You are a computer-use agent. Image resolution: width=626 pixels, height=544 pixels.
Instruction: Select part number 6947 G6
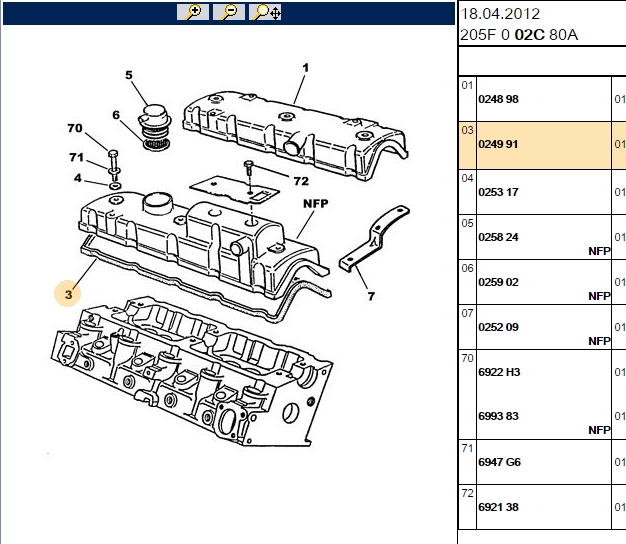click(x=499, y=462)
